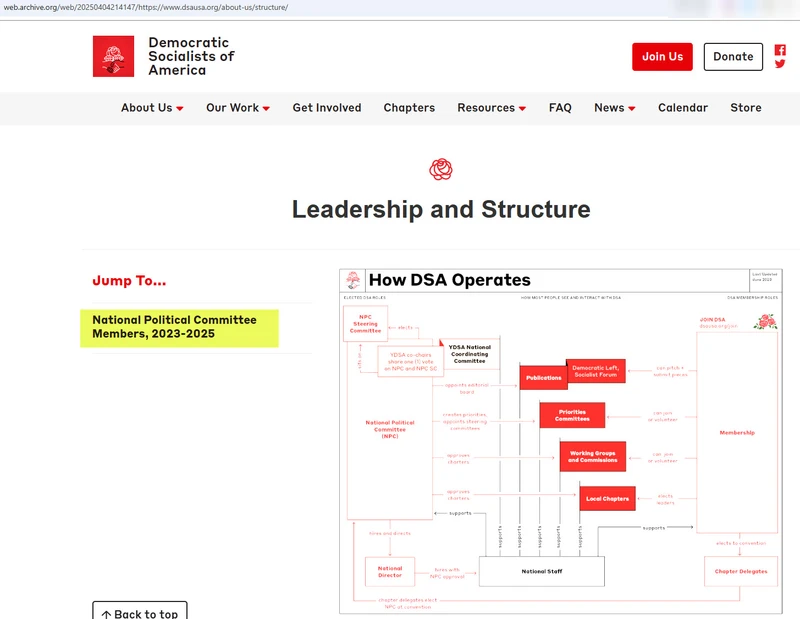Screen dimensions: 800x619
Task: Click the DSA rose handshake logo
Action: pos(113,57)
